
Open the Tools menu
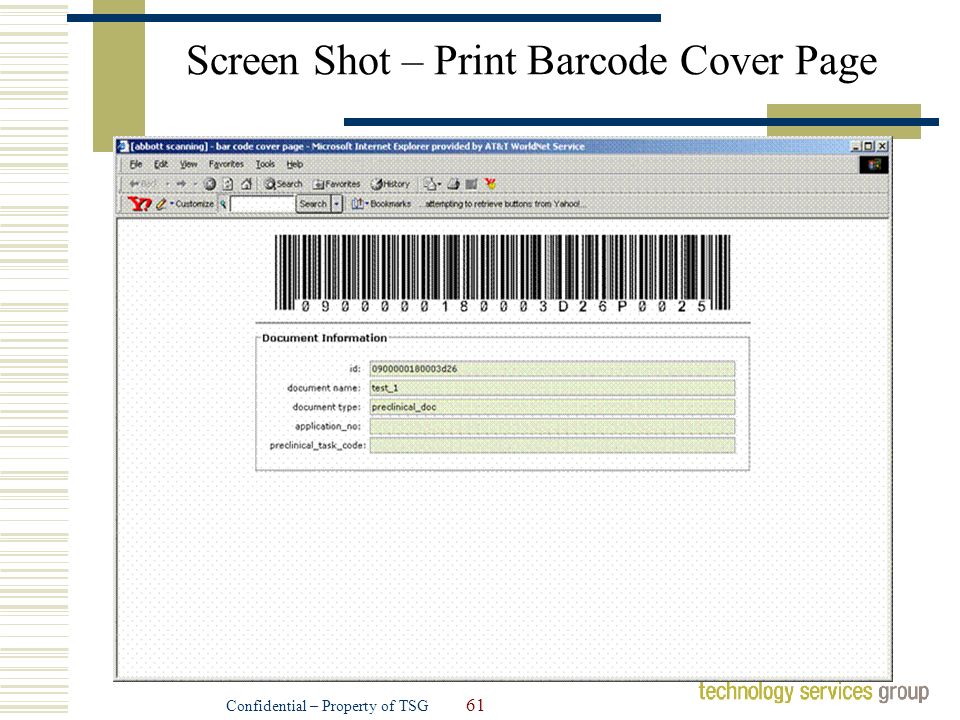coord(265,164)
